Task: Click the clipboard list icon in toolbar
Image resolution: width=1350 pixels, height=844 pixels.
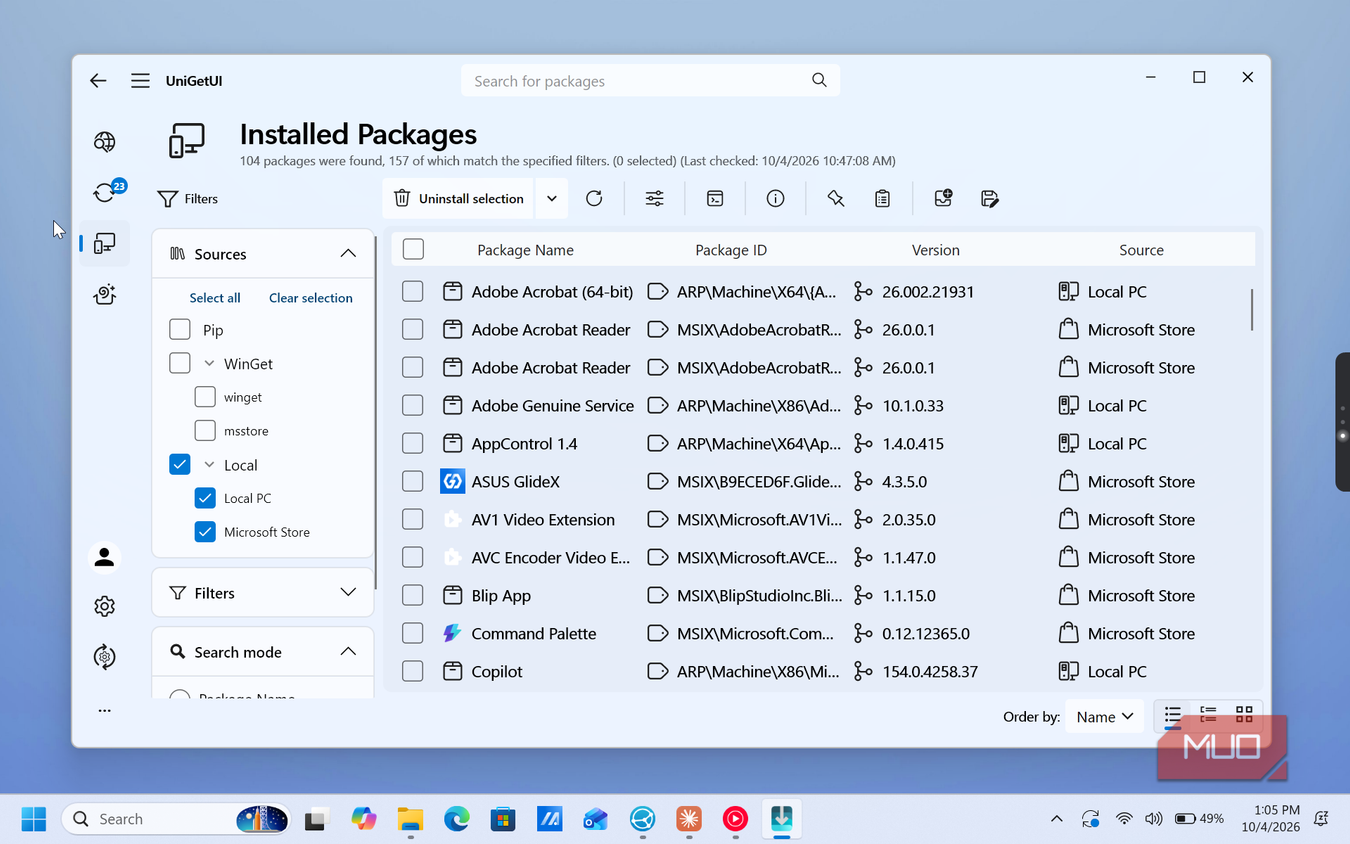Action: click(882, 198)
